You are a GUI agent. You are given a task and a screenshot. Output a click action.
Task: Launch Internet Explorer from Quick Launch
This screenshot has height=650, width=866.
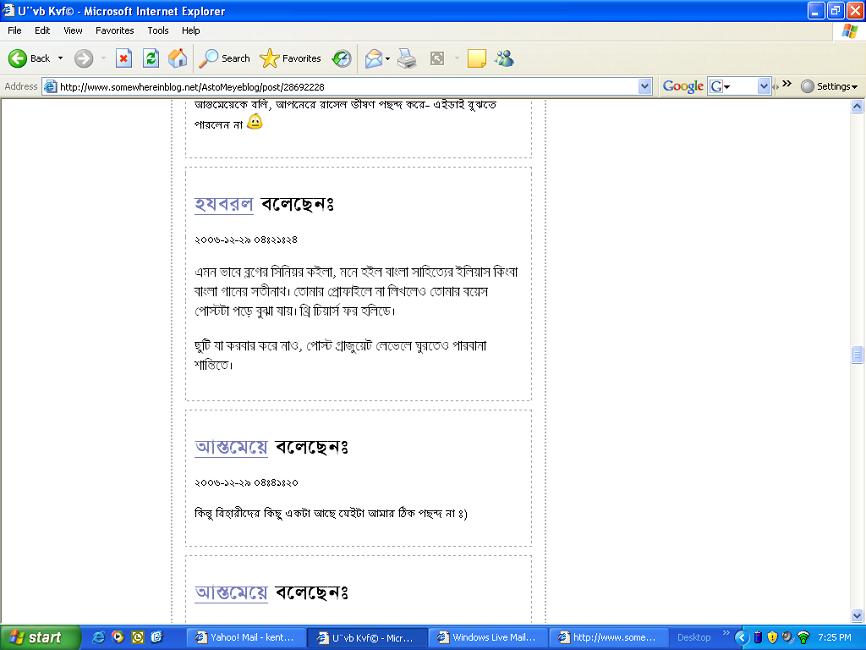tap(99, 637)
